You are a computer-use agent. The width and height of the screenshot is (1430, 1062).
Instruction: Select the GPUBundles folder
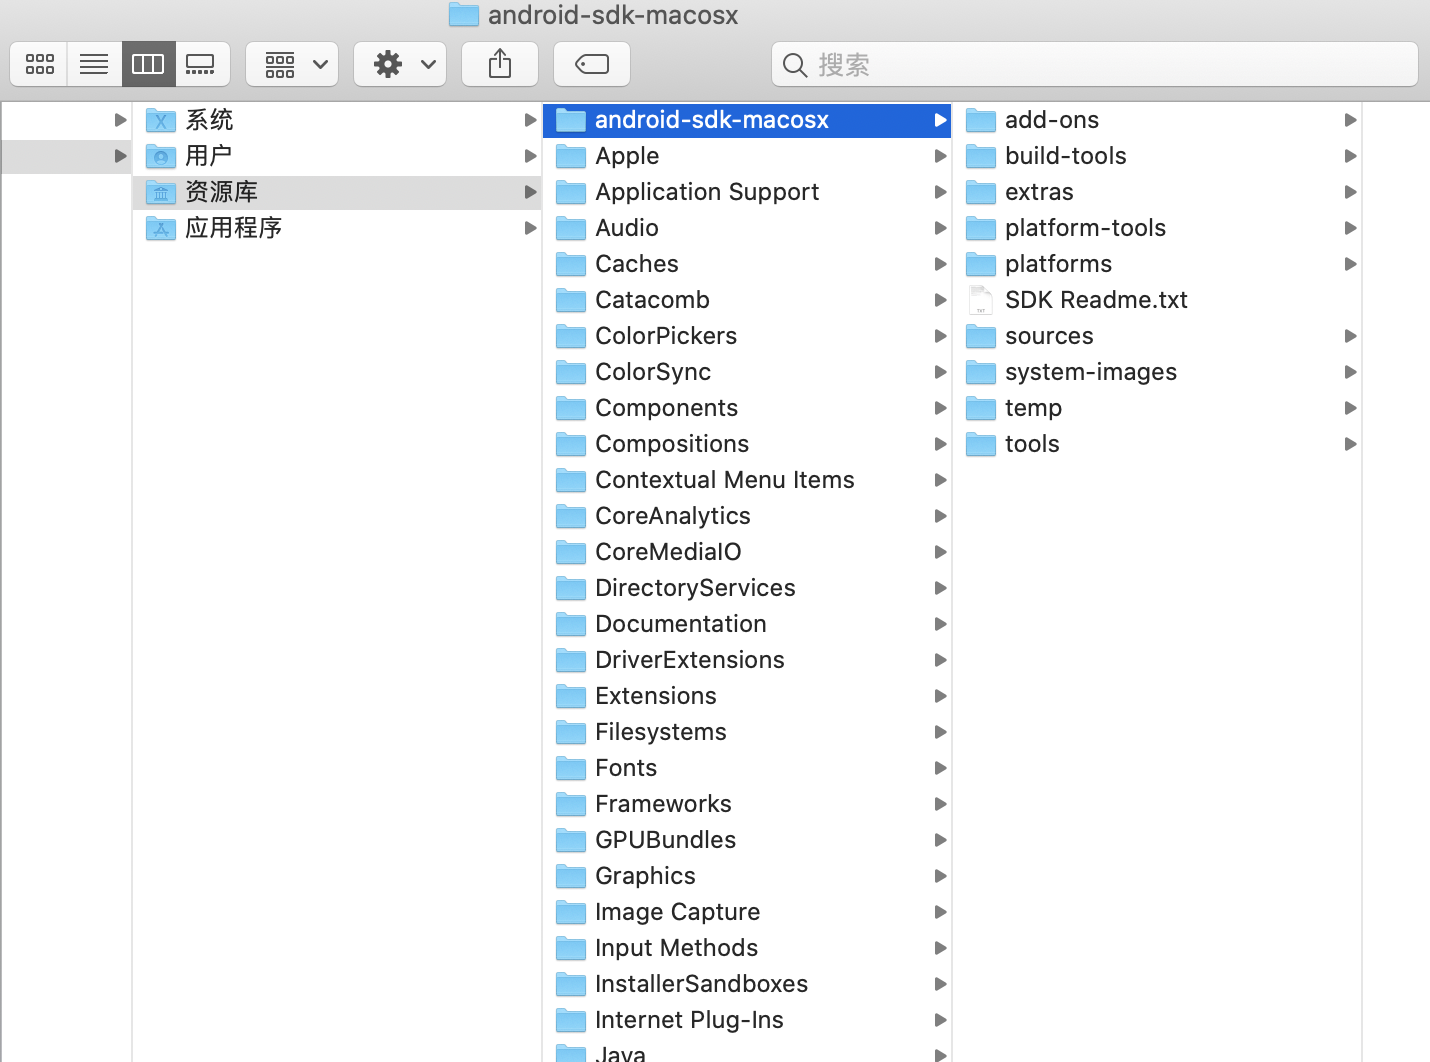747,840
